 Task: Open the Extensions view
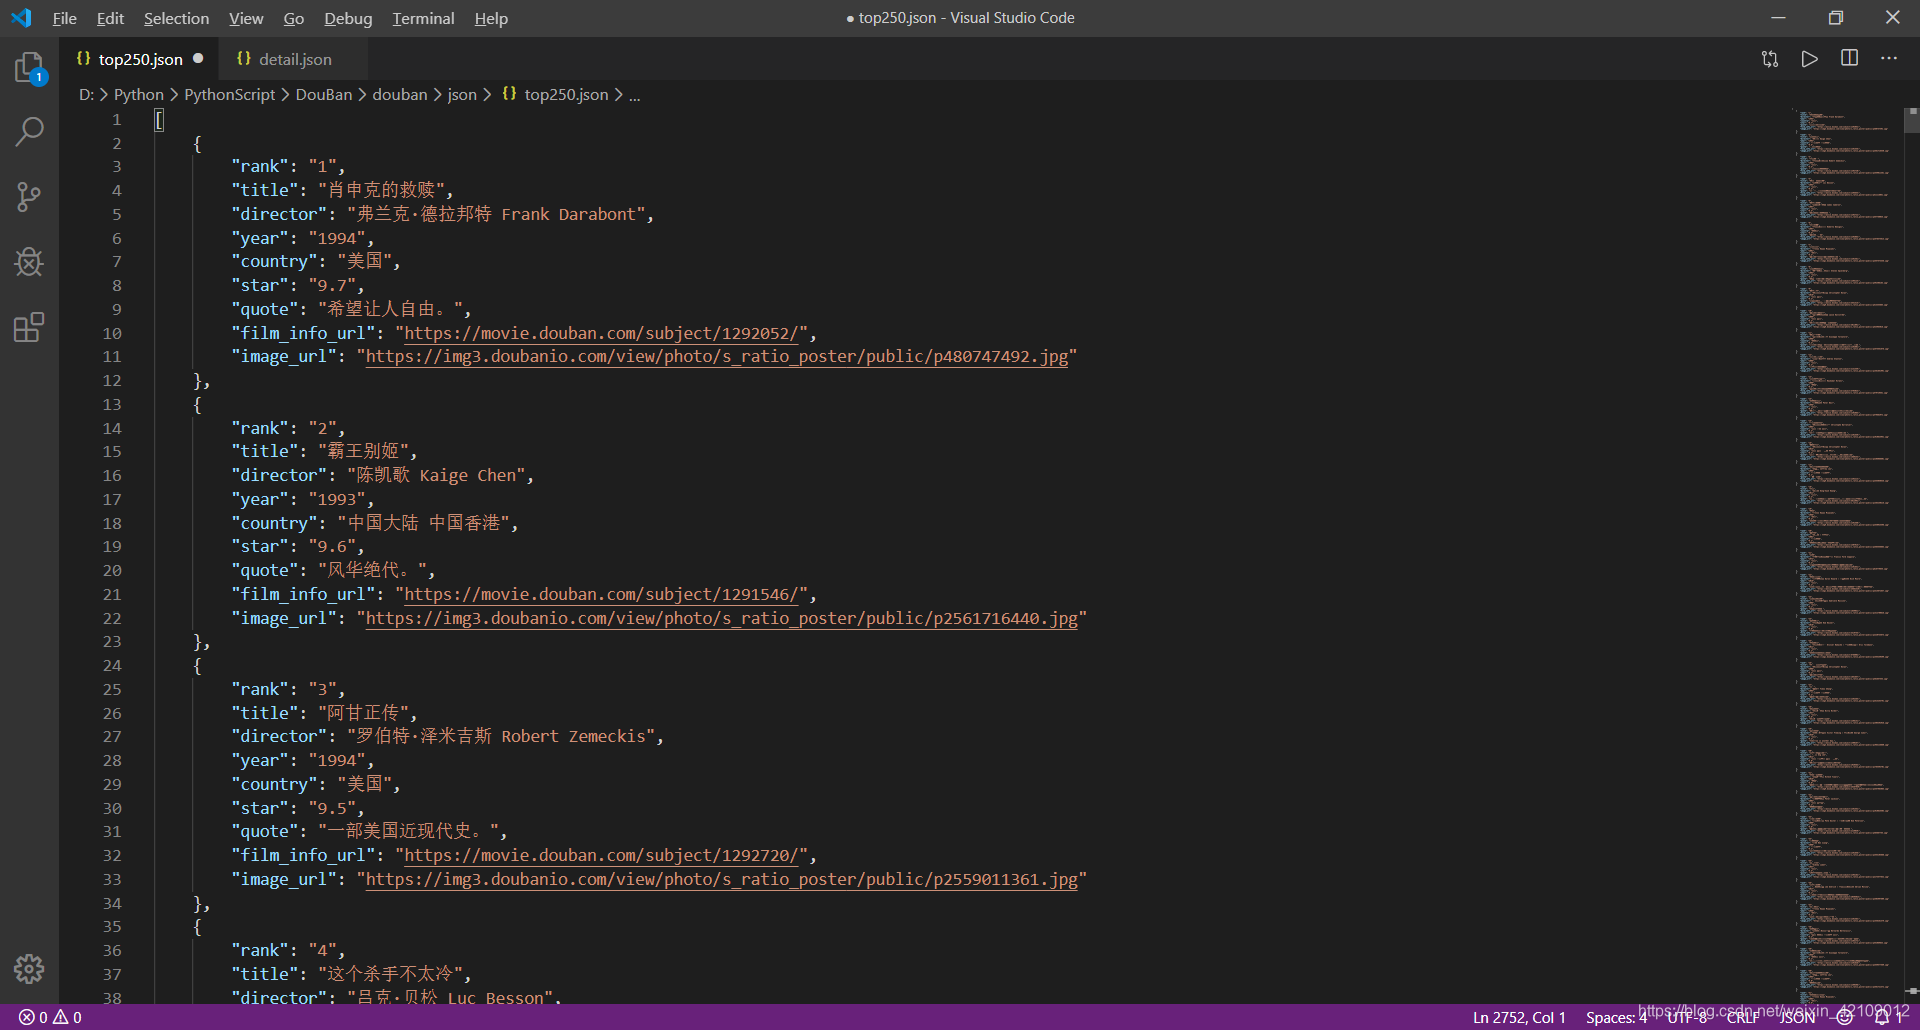point(29,327)
